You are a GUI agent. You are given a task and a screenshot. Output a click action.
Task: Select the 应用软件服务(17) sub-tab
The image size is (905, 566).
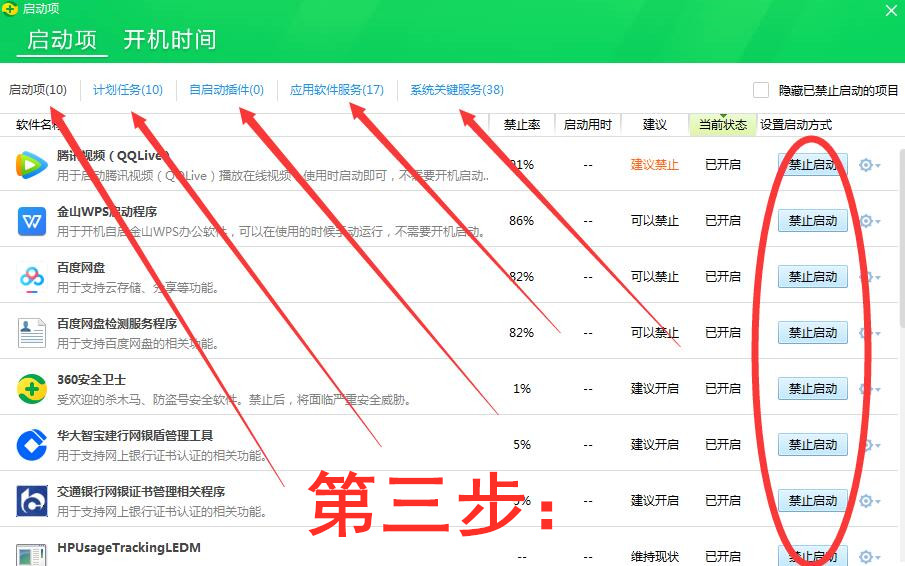tap(337, 90)
